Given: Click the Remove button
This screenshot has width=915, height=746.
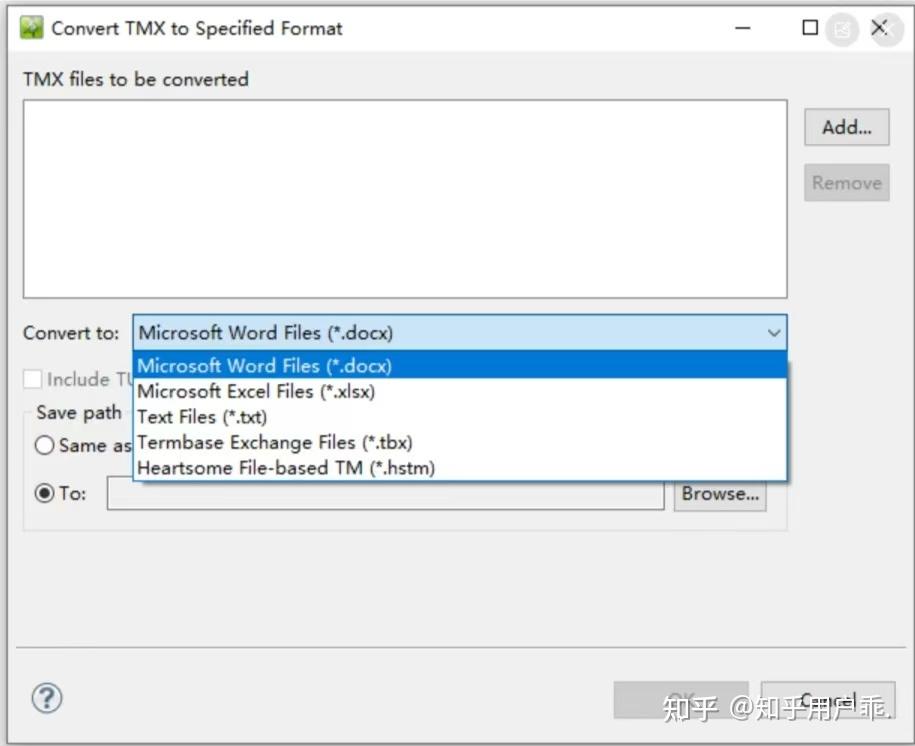Looking at the screenshot, I should click(846, 182).
